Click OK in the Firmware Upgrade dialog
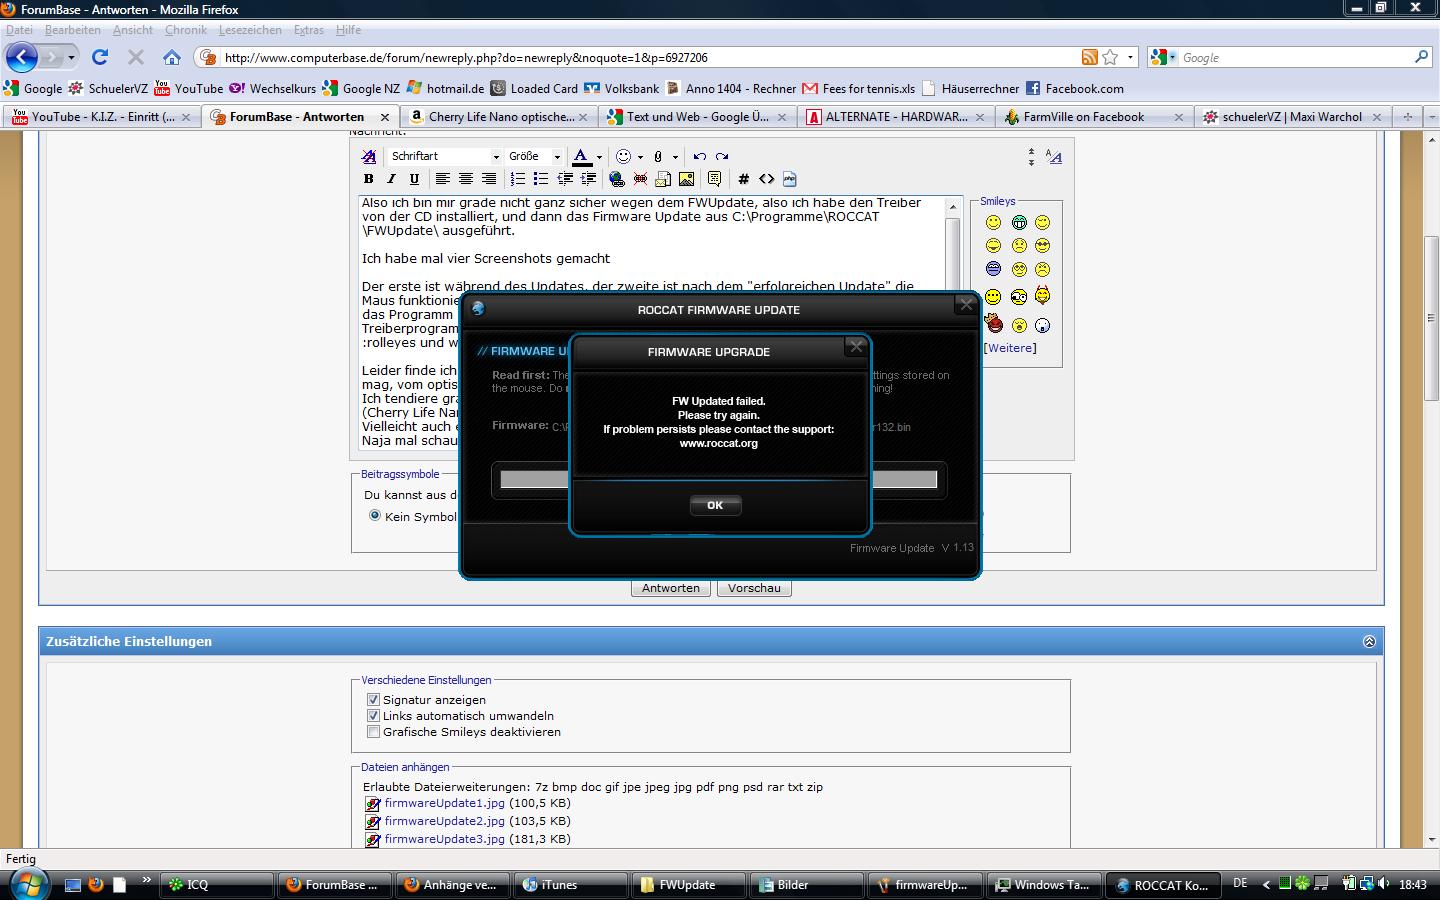 pos(715,505)
